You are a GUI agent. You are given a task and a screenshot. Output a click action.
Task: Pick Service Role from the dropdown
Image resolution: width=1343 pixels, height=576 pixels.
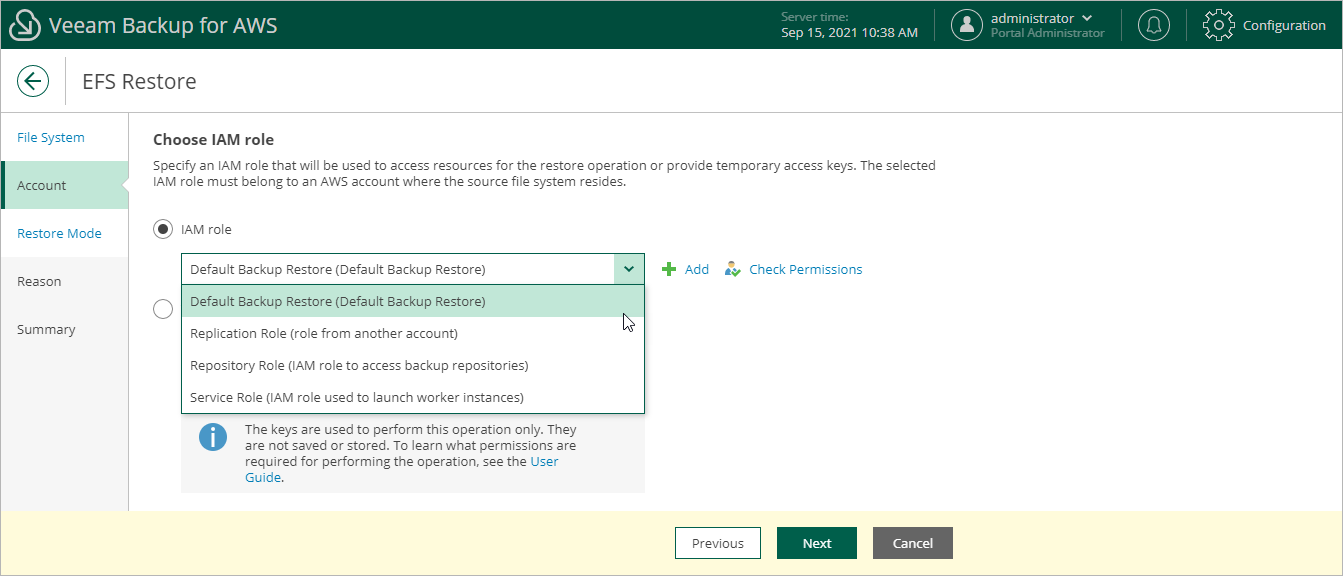tap(357, 397)
